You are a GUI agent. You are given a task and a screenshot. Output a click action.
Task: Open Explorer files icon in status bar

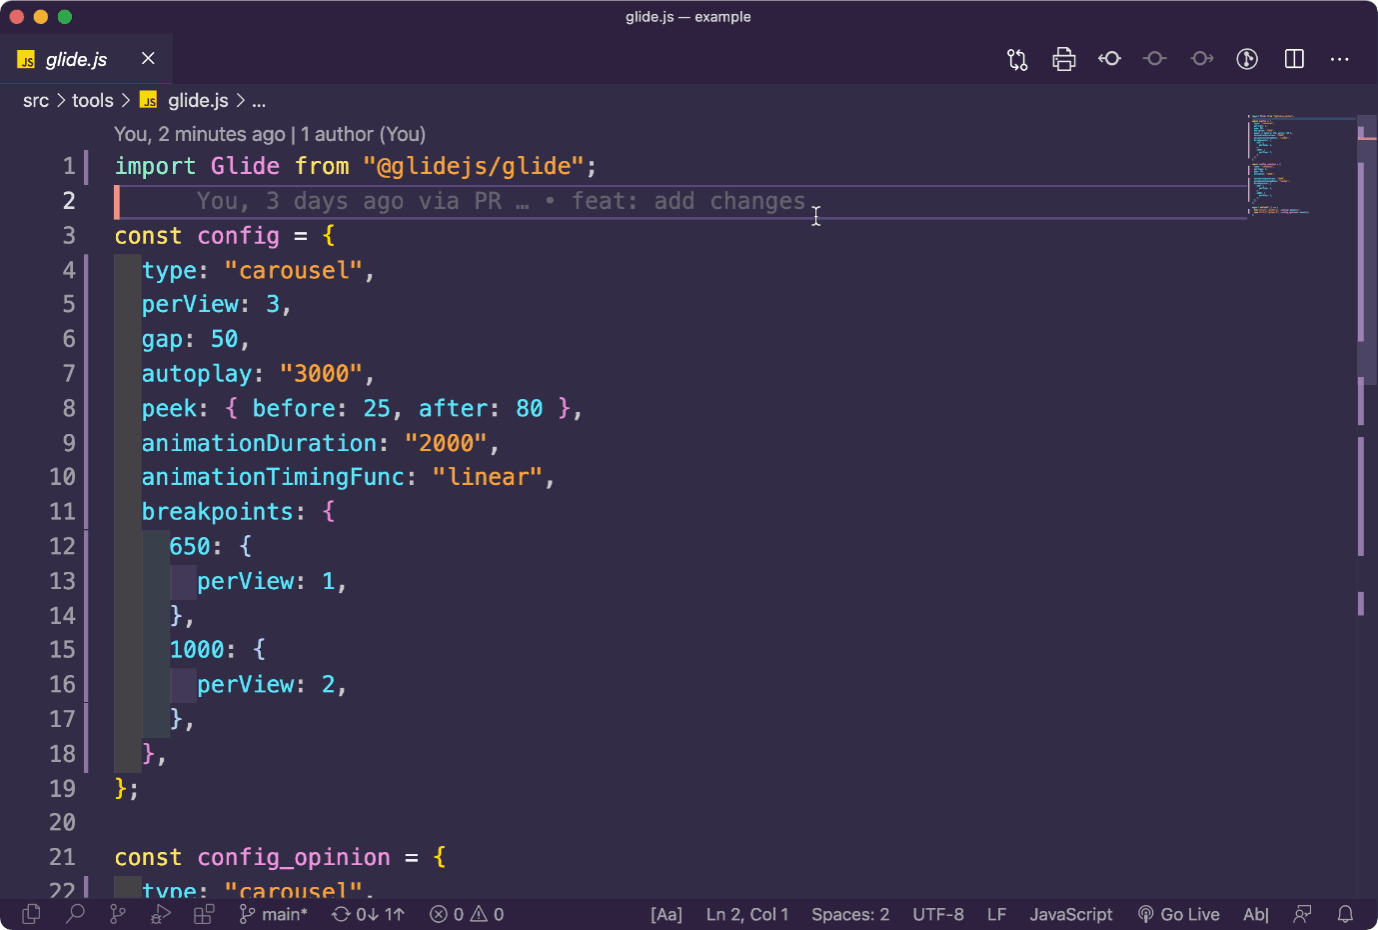31,914
